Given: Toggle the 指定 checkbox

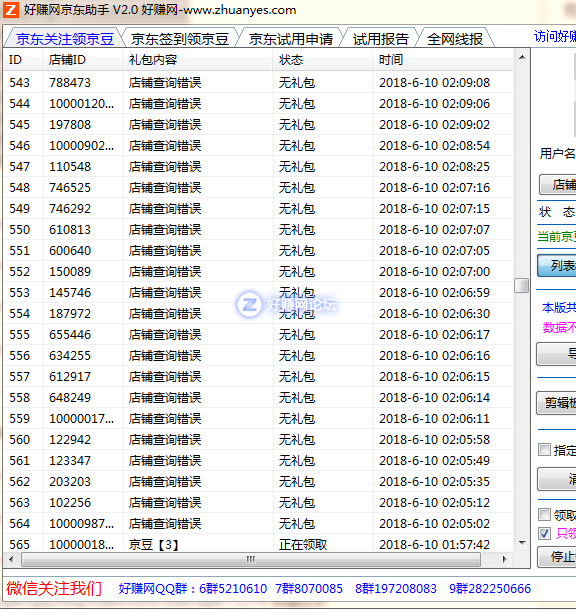Looking at the screenshot, I should pyautogui.click(x=544, y=450).
